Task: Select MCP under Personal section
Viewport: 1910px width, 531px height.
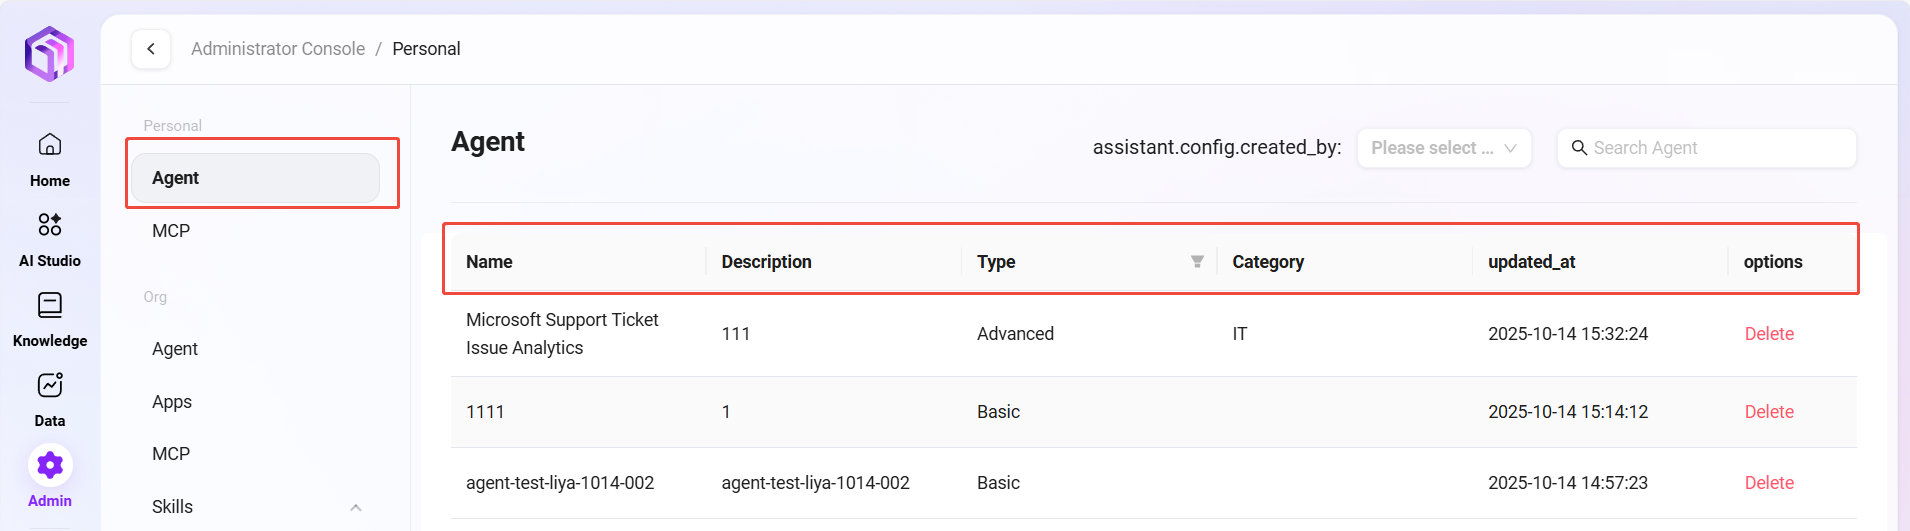Action: (171, 231)
